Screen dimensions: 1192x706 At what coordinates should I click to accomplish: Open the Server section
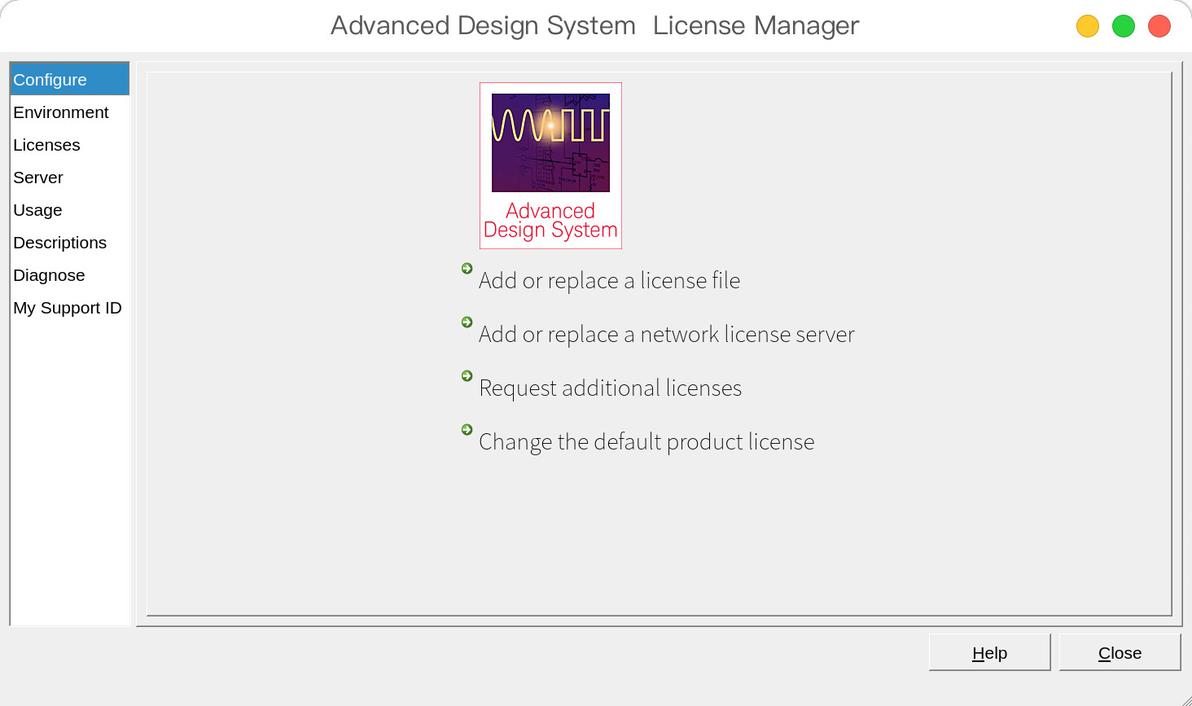[69, 177]
